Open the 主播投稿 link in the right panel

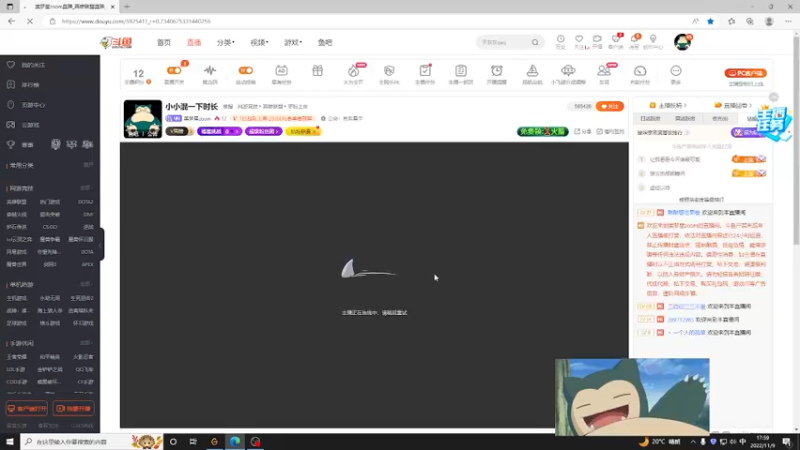click(668, 105)
